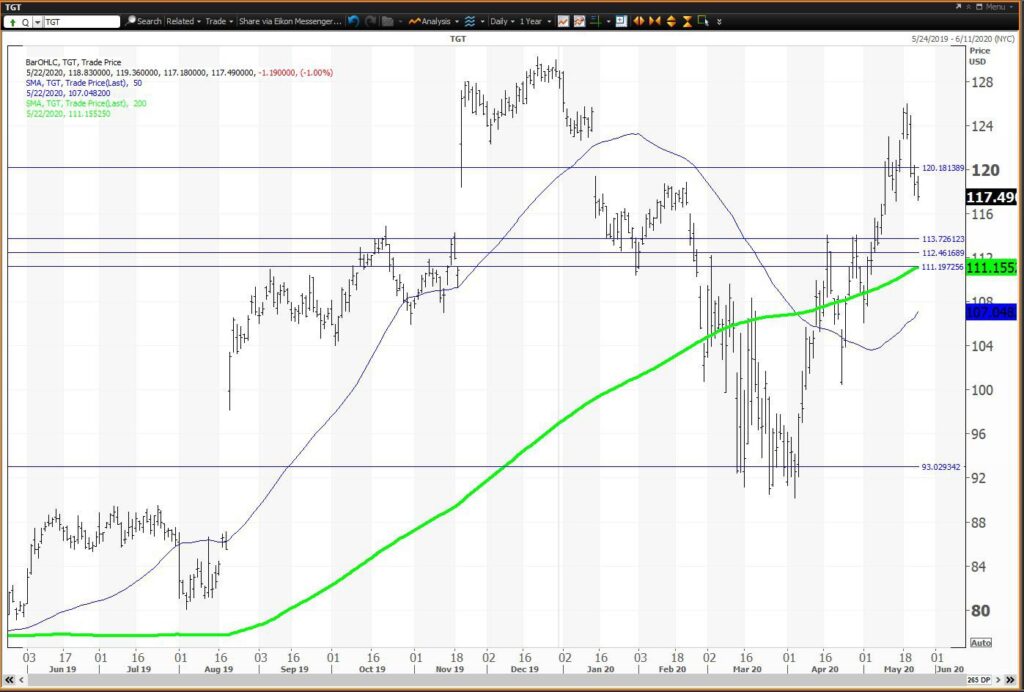Click the horizontal expand arrows icon

[x=639, y=22]
